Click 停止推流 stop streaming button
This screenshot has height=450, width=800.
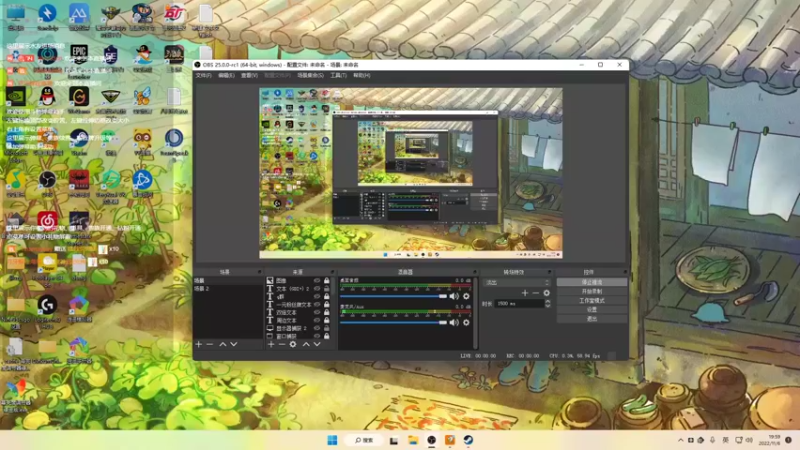(x=592, y=282)
